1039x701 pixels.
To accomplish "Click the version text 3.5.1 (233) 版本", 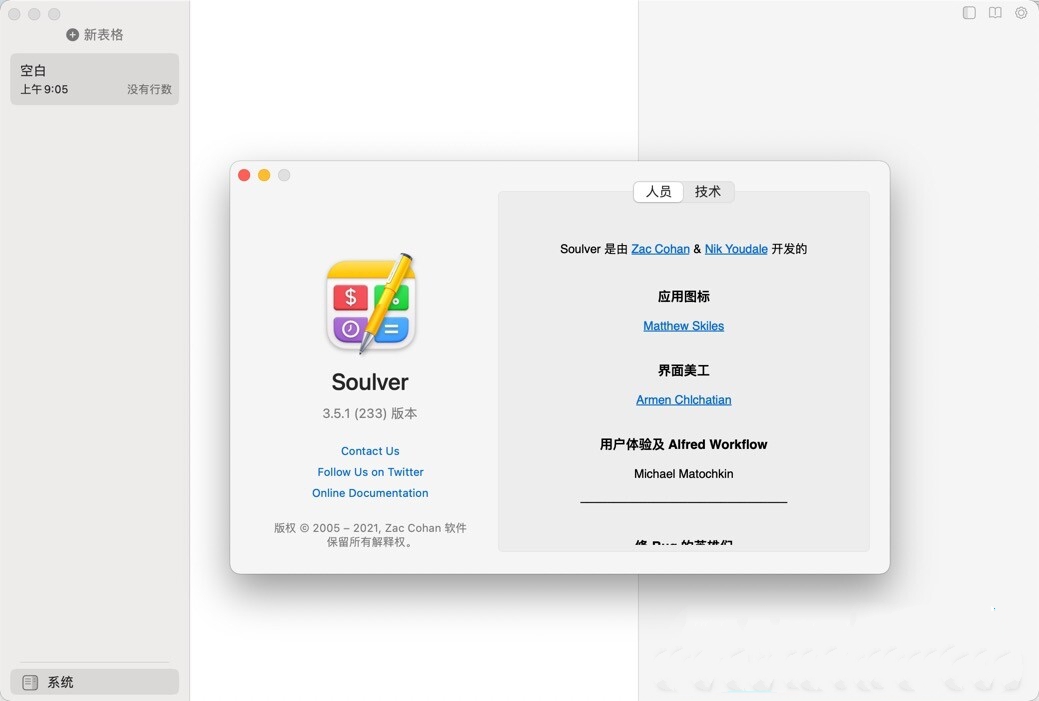I will click(370, 413).
